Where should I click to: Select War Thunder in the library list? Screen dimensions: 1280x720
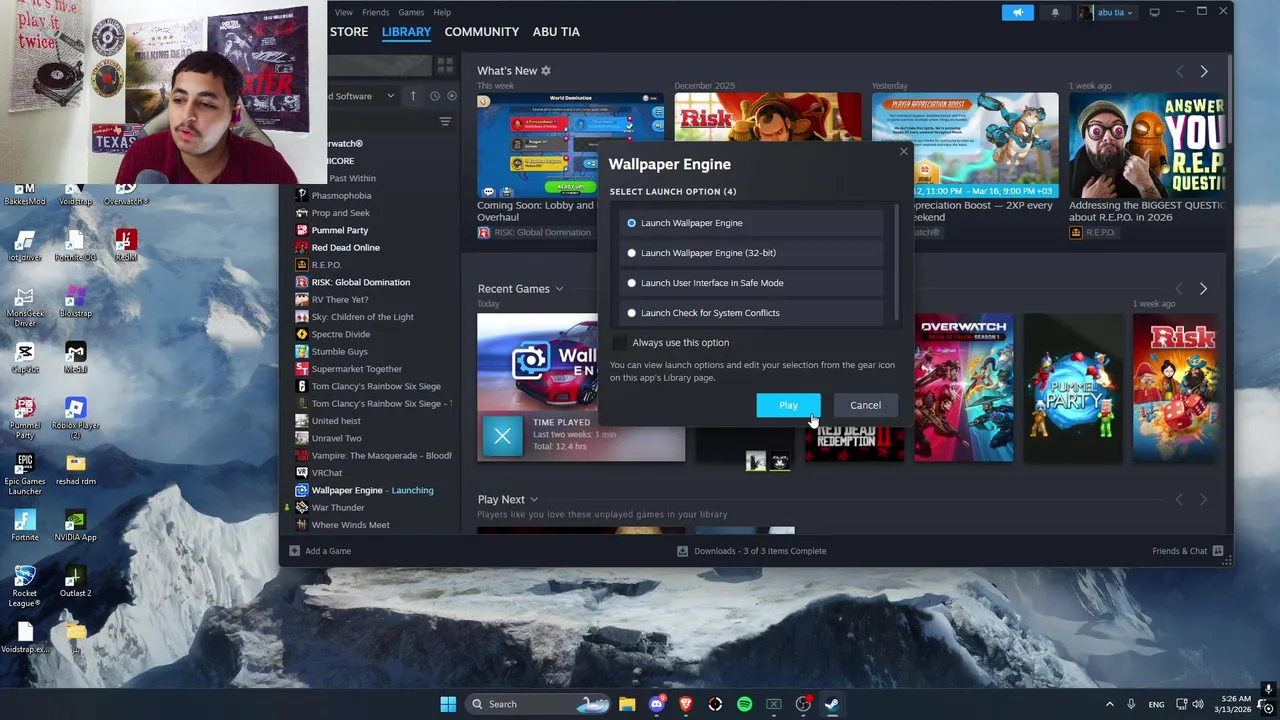(337, 508)
